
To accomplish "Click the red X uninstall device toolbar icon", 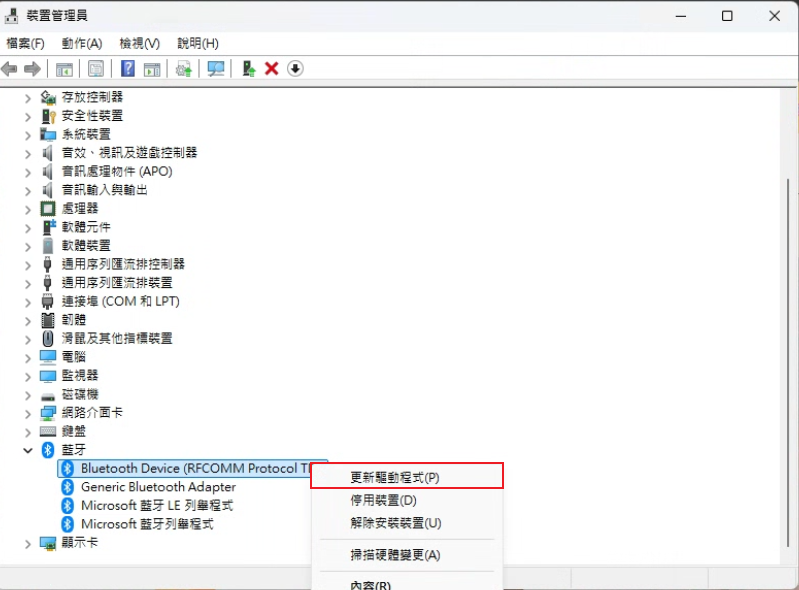I will coord(271,69).
